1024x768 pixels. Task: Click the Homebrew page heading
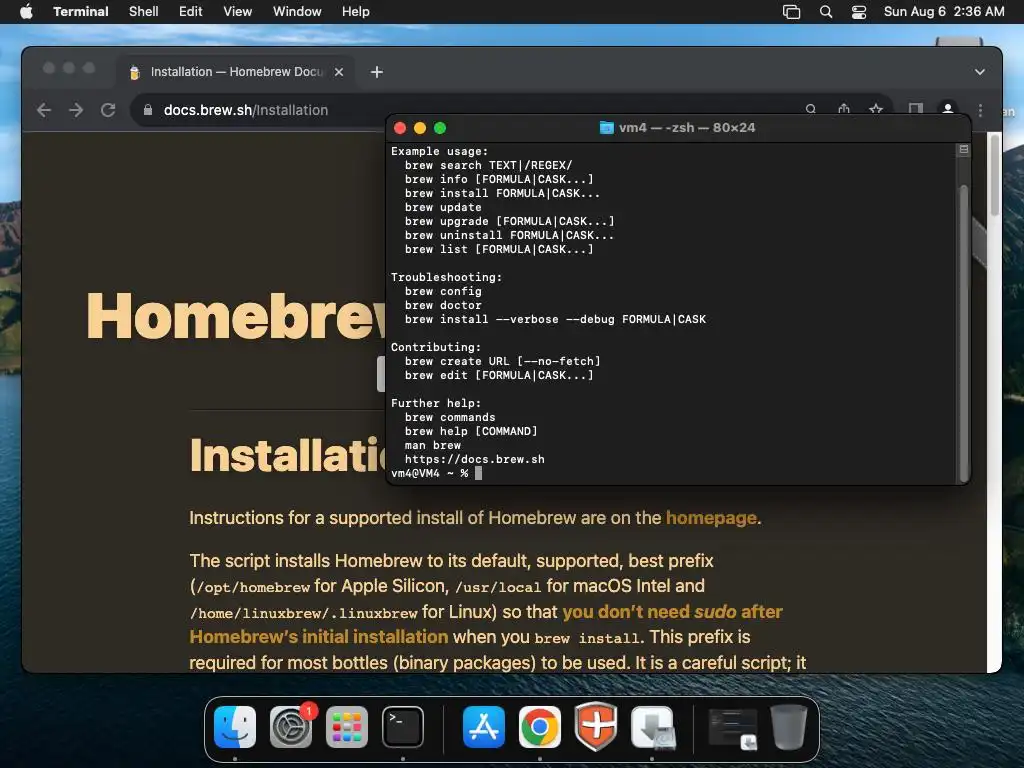coord(236,316)
